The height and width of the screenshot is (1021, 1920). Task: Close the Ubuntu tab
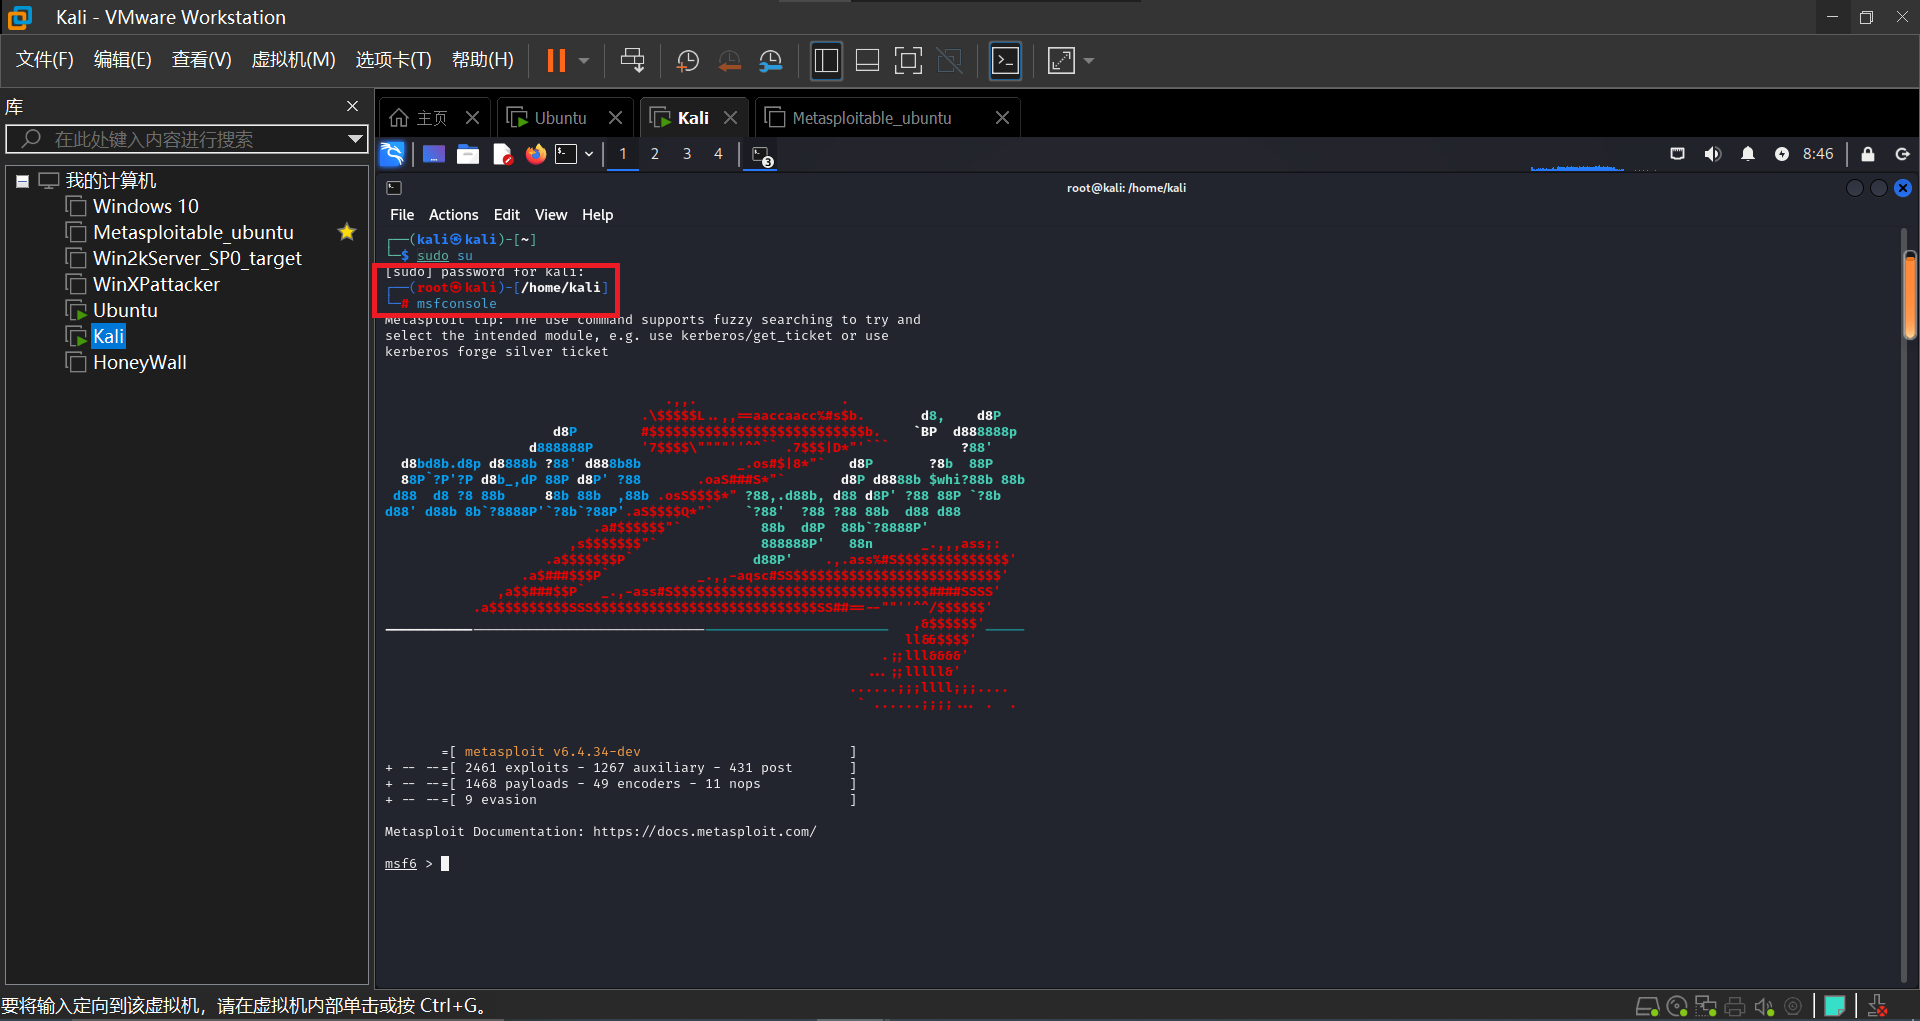pos(616,118)
